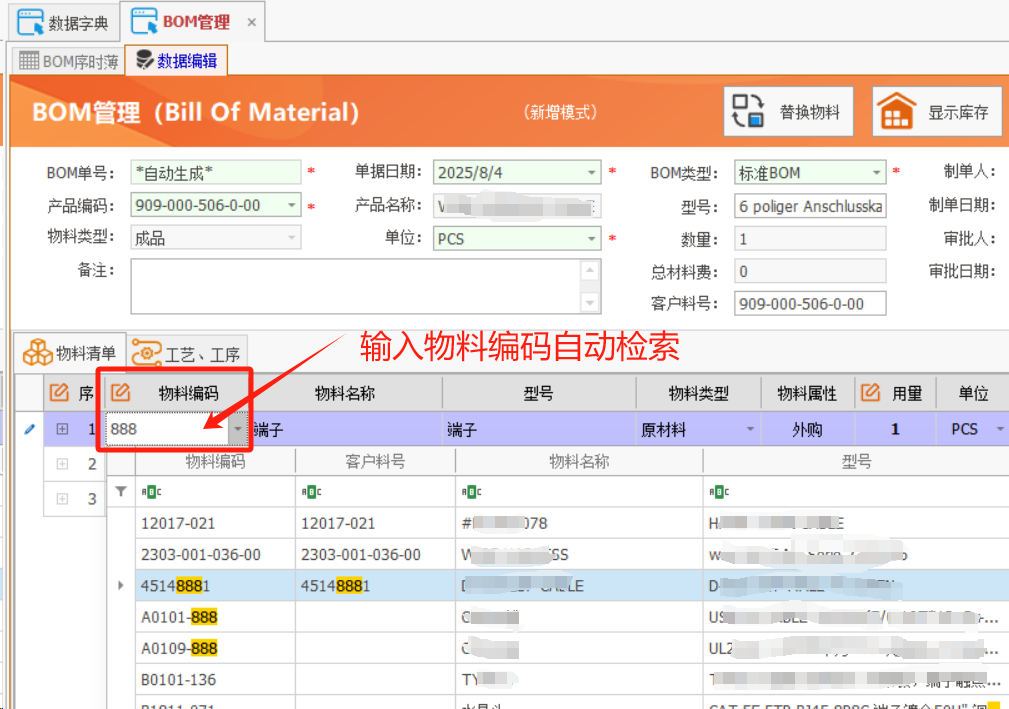Click the 客户料号 header in the lookup list
This screenshot has height=709, width=1009.
(375, 461)
